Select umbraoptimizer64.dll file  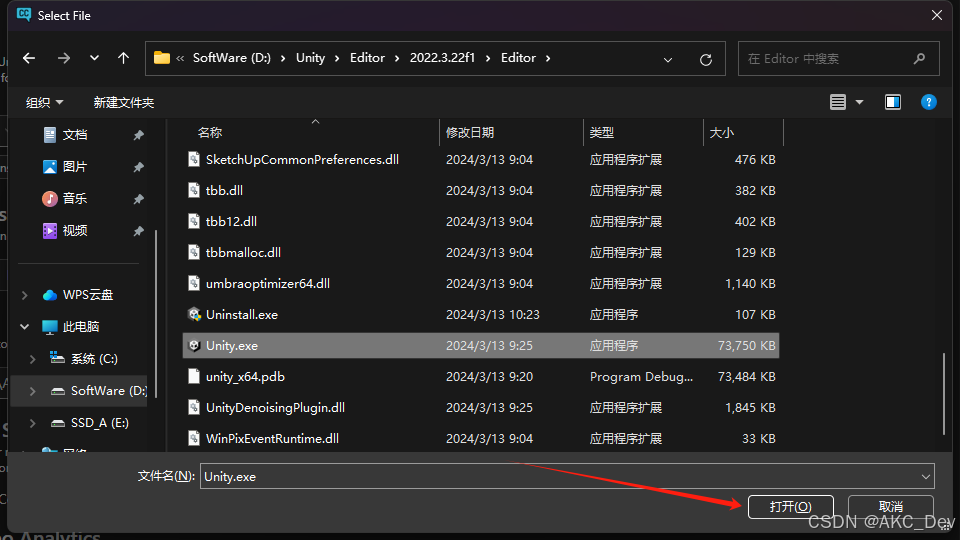pos(481,283)
